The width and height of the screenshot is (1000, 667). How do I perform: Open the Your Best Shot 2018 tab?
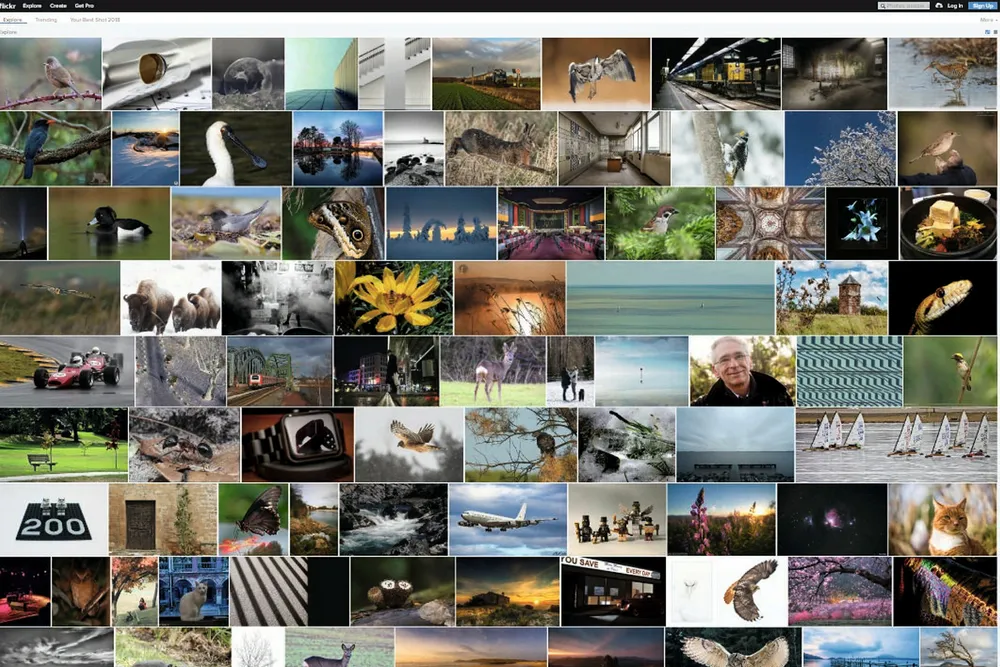coord(93,20)
